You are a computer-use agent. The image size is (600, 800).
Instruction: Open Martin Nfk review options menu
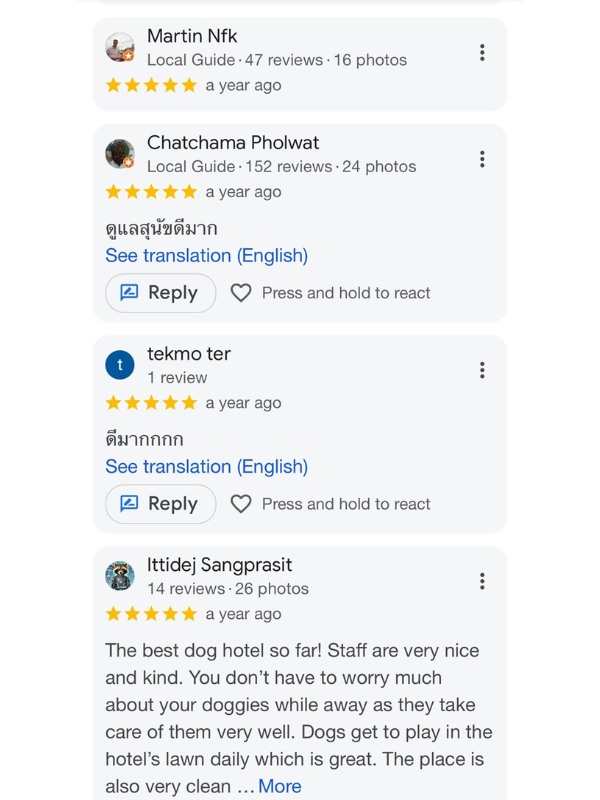coord(482,53)
